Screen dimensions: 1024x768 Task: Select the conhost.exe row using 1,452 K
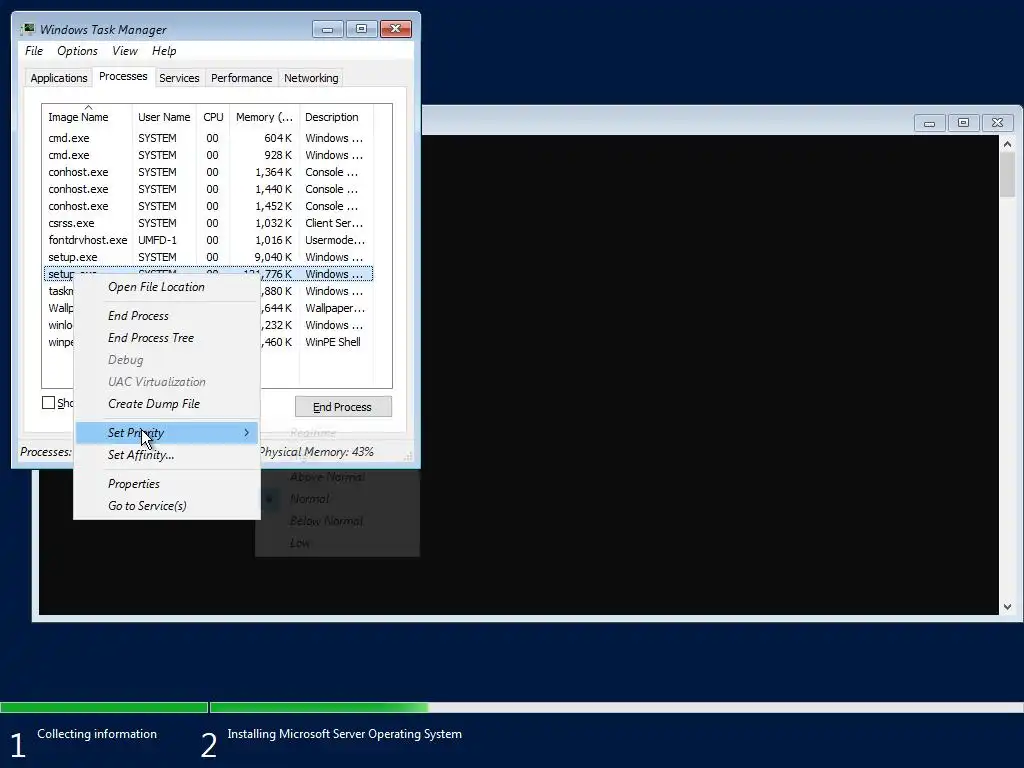[x=208, y=206]
